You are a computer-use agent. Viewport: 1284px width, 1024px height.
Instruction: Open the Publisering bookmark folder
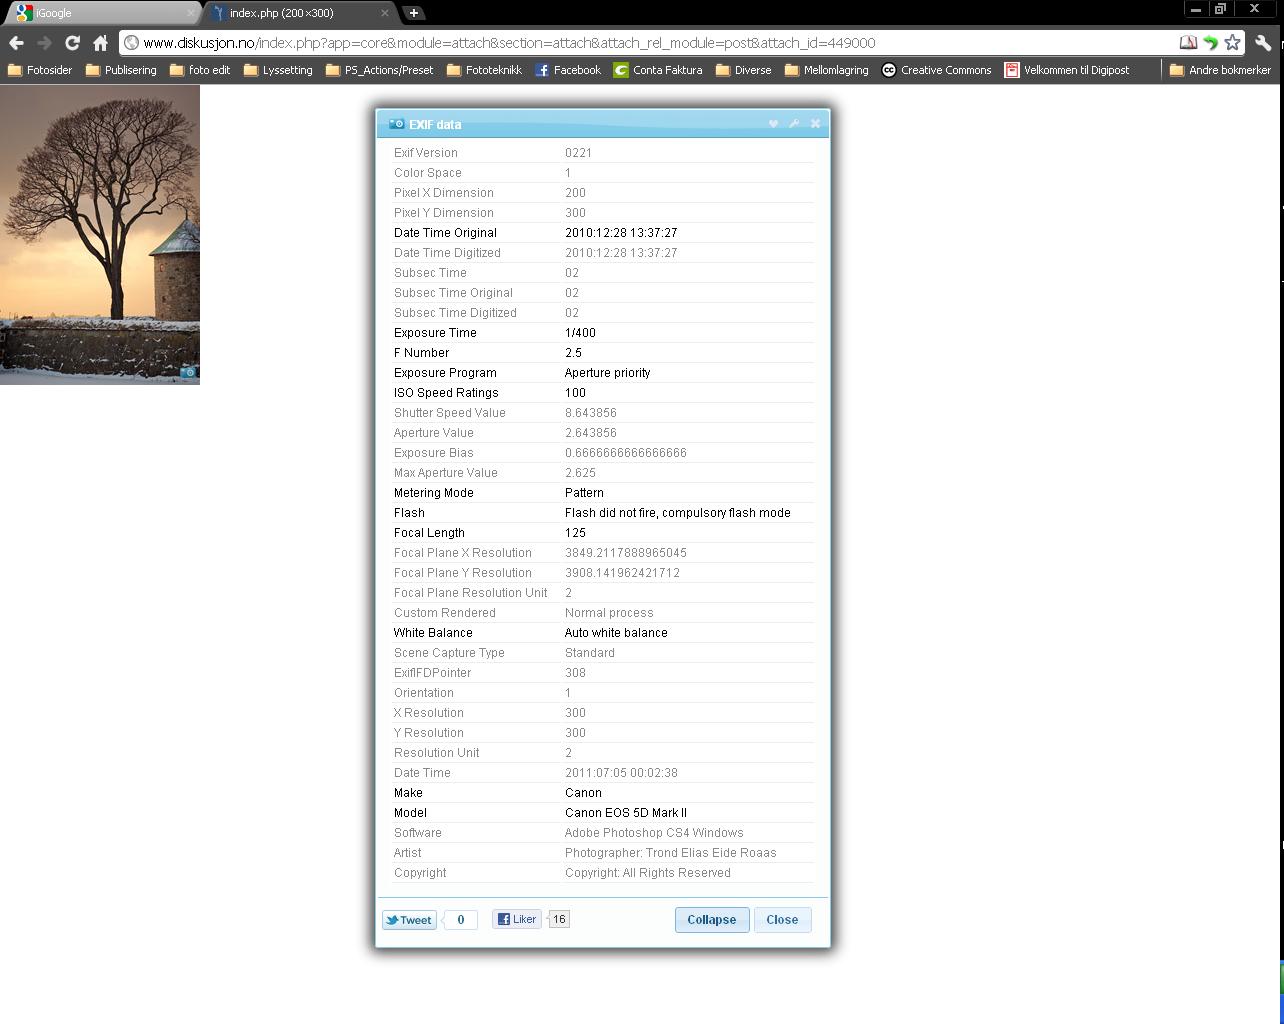click(121, 70)
